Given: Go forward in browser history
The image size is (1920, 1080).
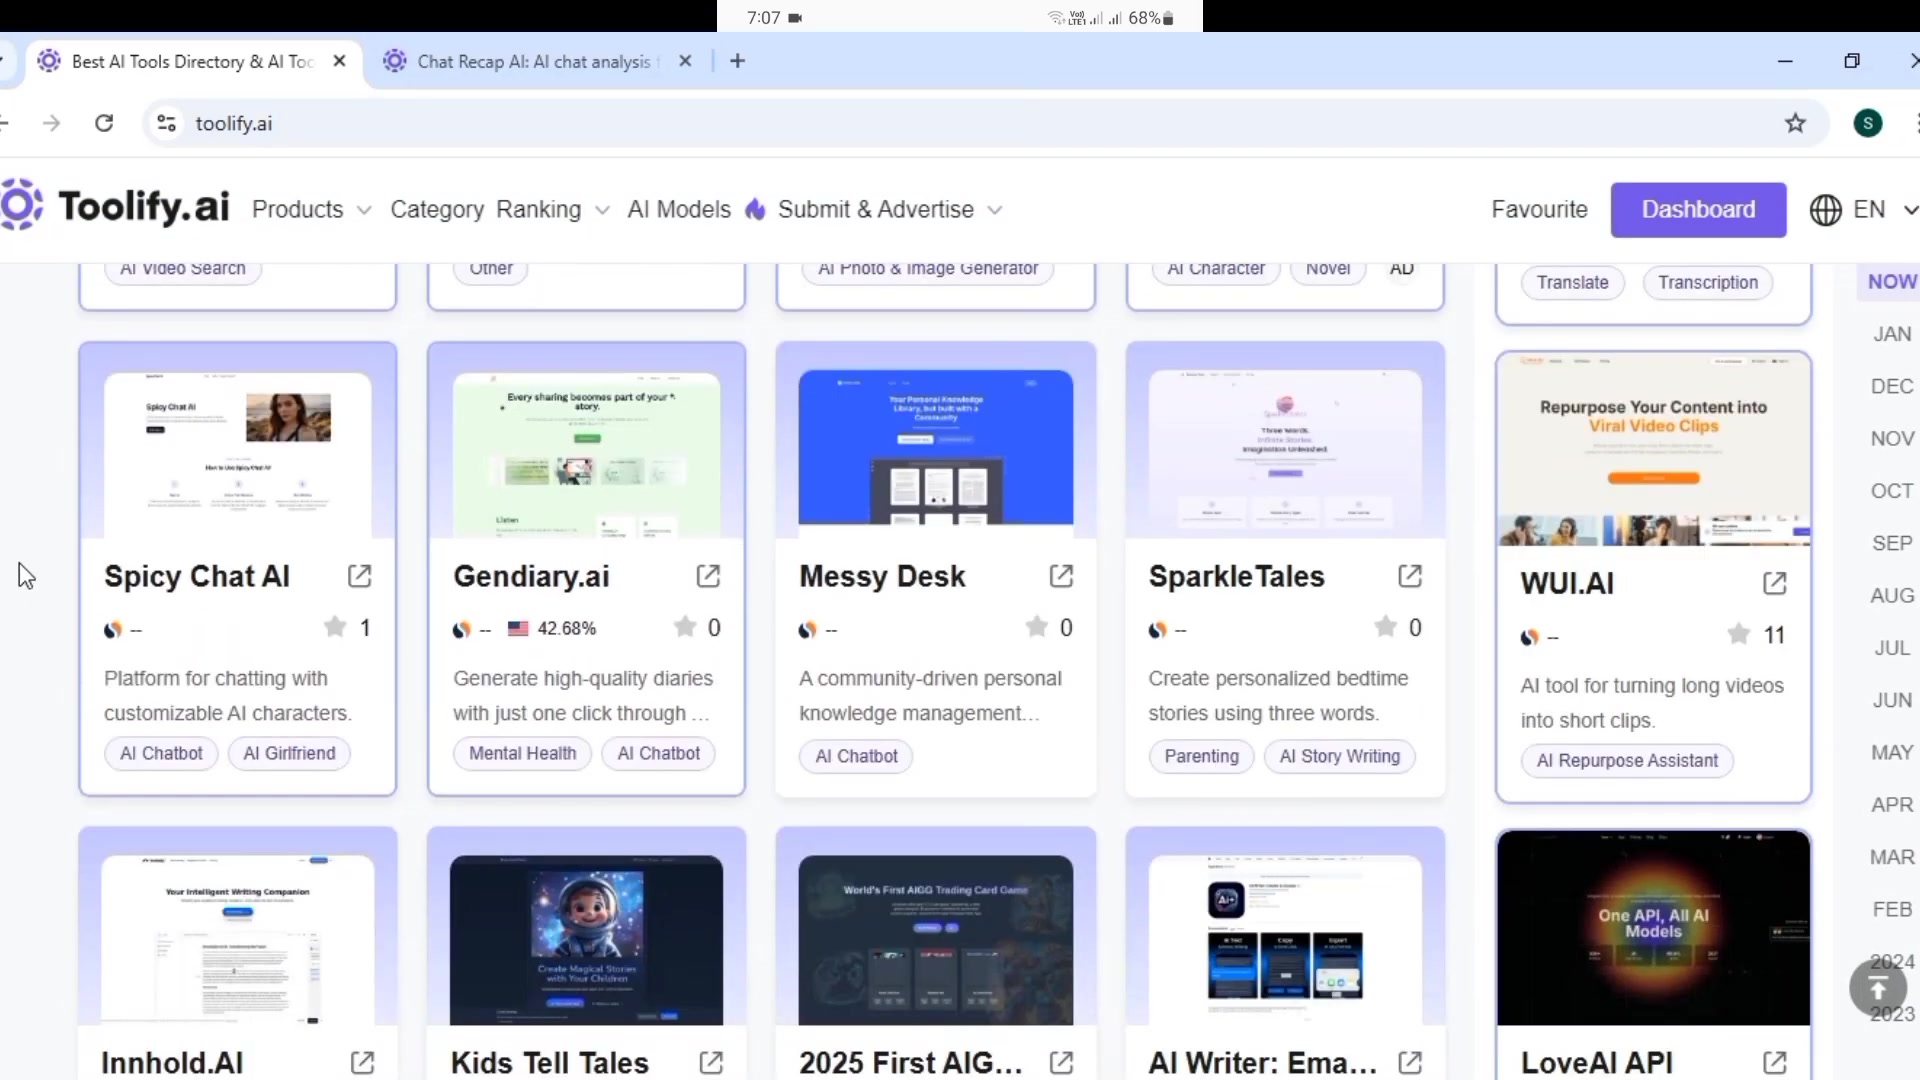Looking at the screenshot, I should 52,123.
